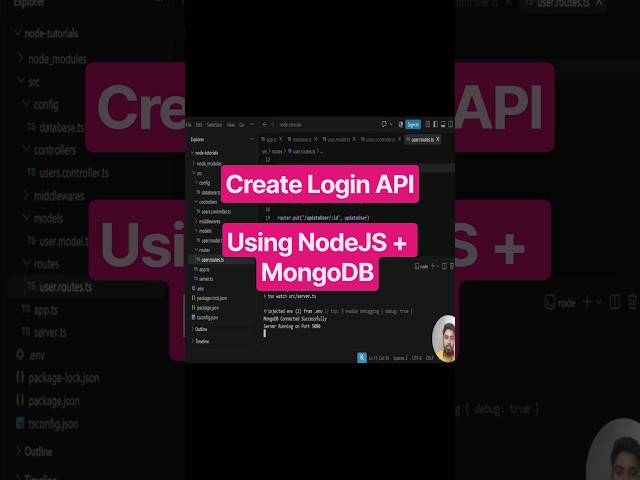Open package-lock.json in the Explorer
The height and width of the screenshot is (480, 640).
(209, 298)
